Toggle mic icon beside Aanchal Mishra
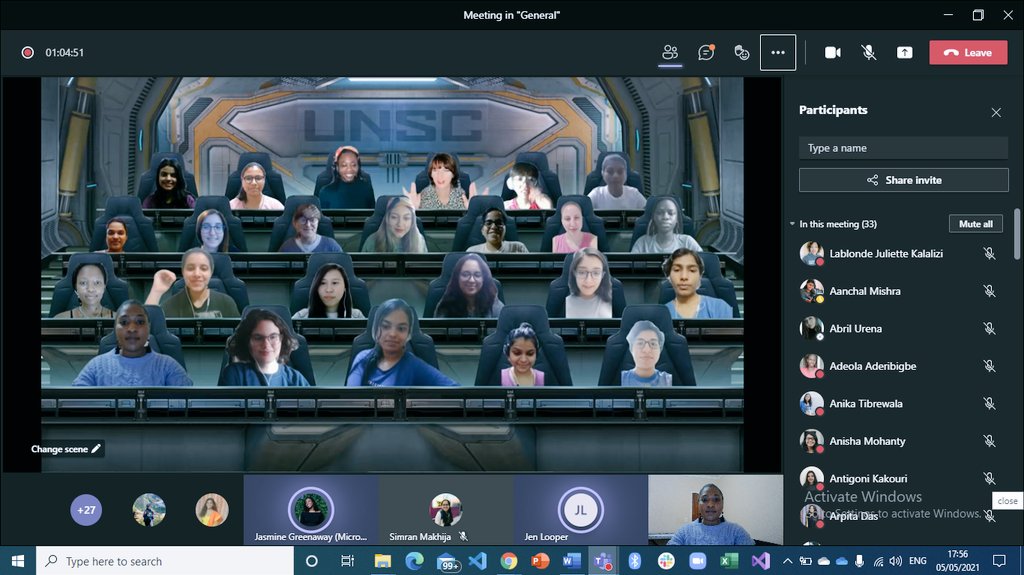This screenshot has height=575, width=1024. pos(989,291)
